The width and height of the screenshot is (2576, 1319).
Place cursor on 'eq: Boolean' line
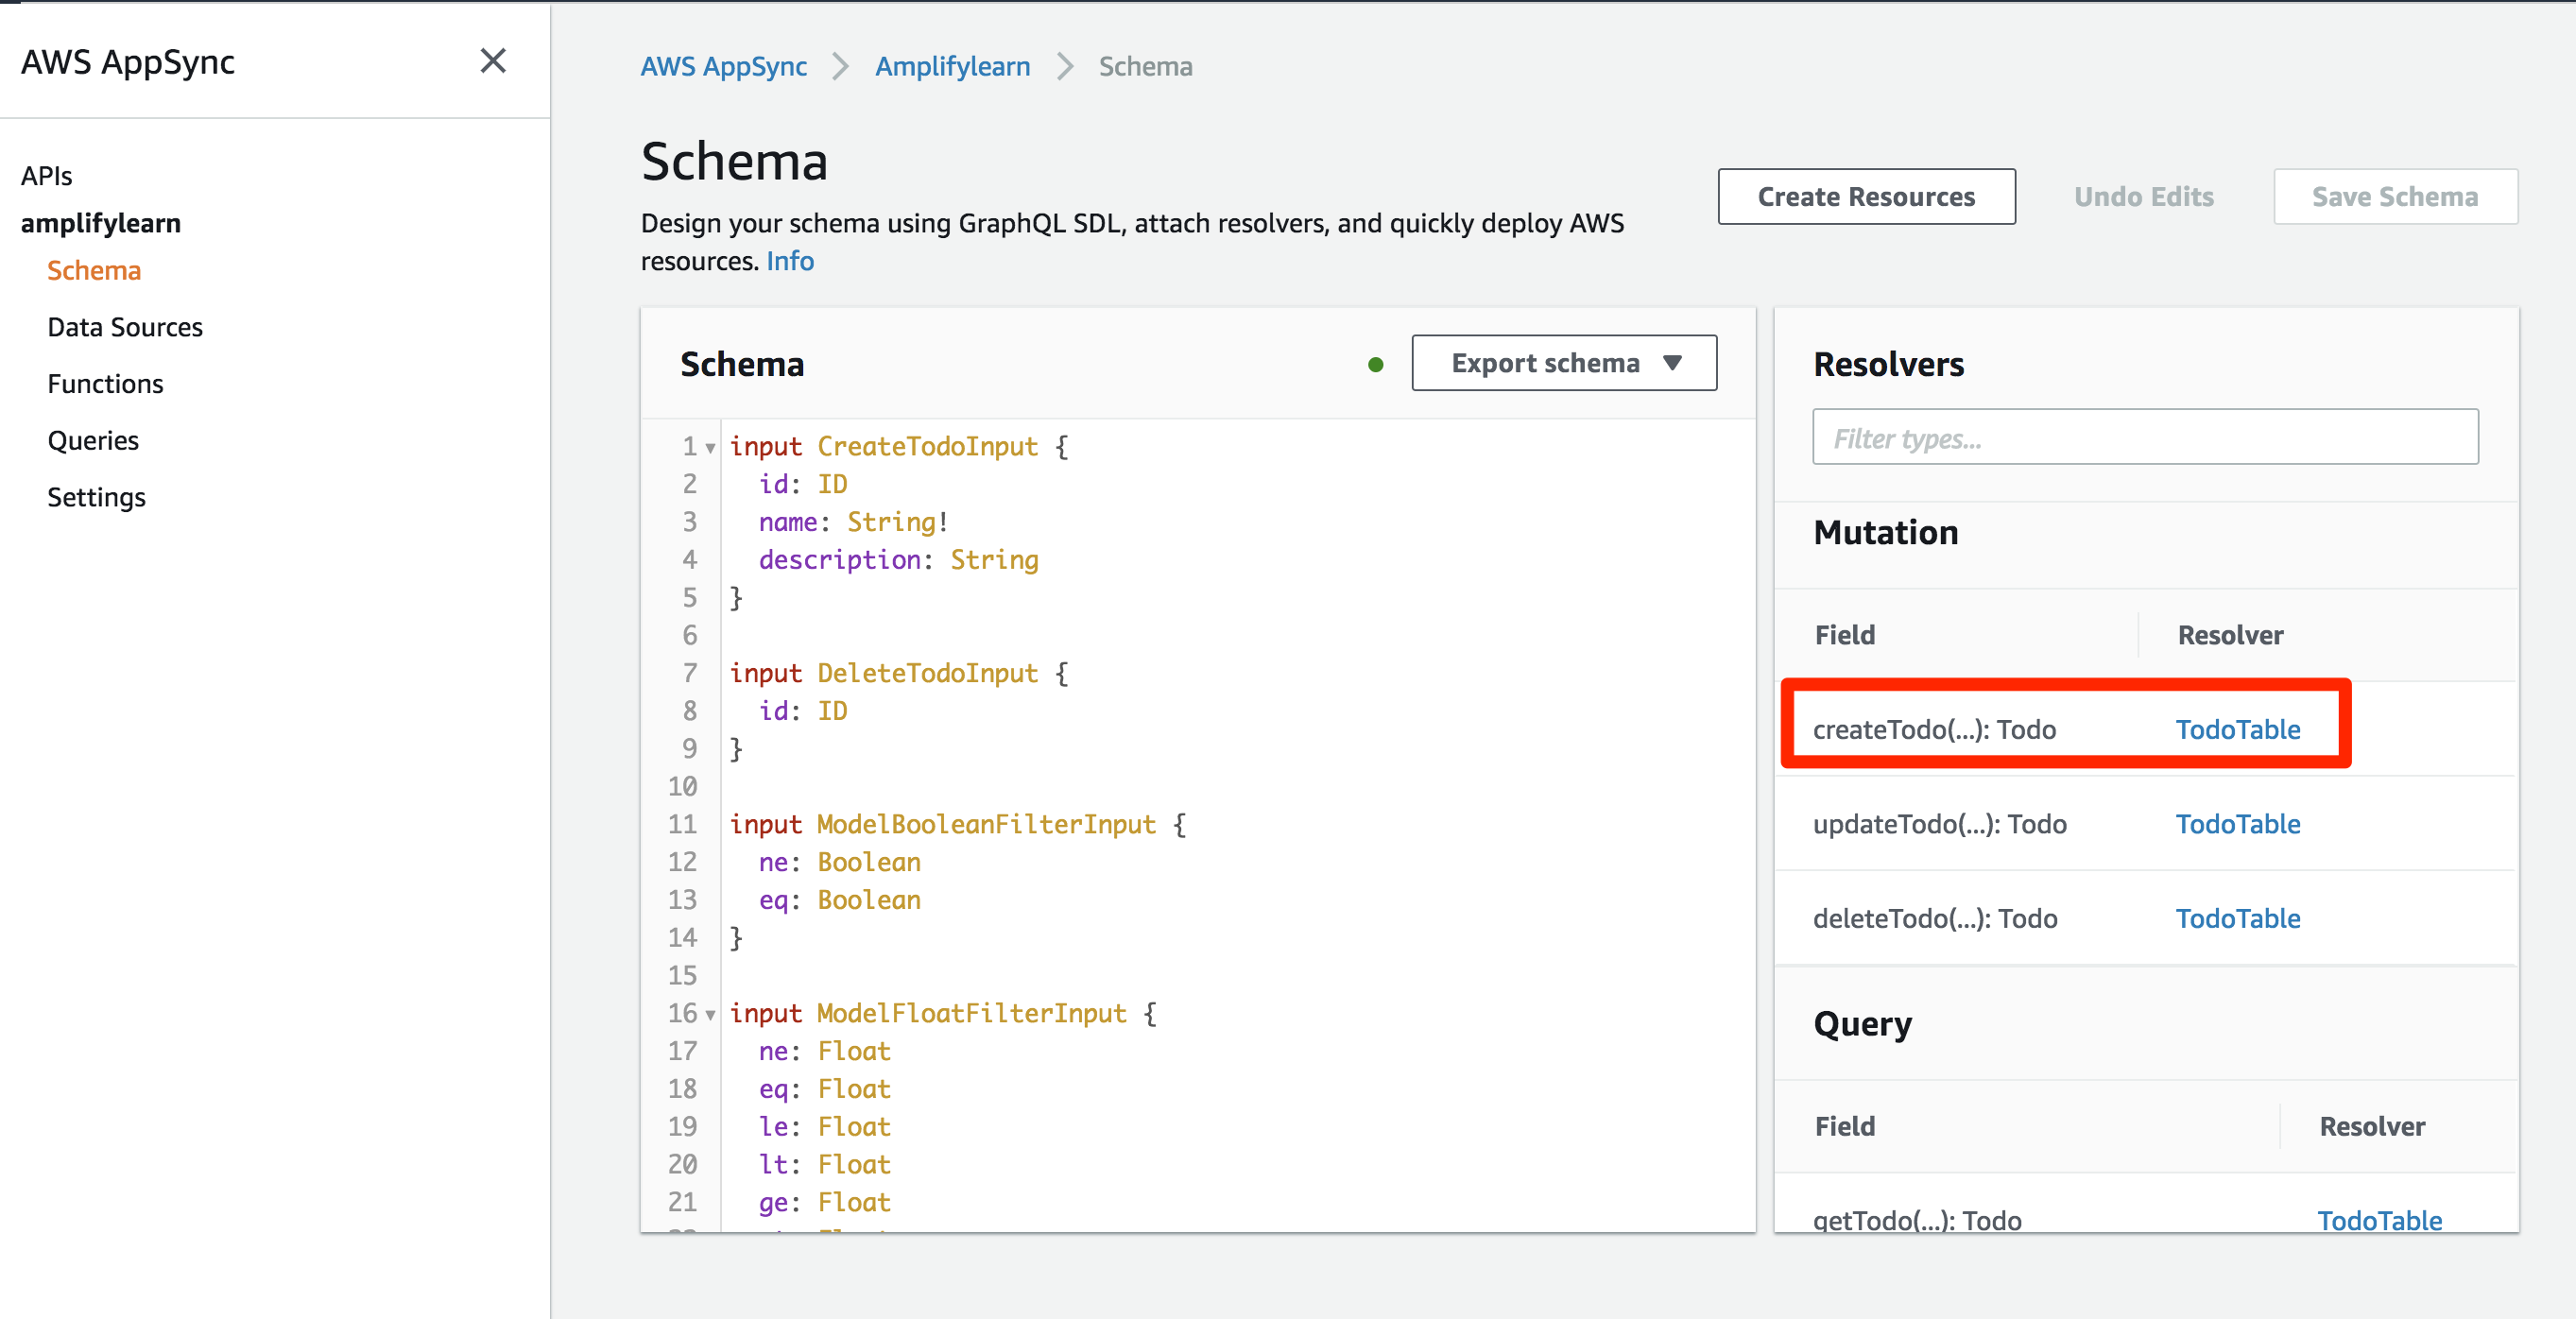click(839, 900)
